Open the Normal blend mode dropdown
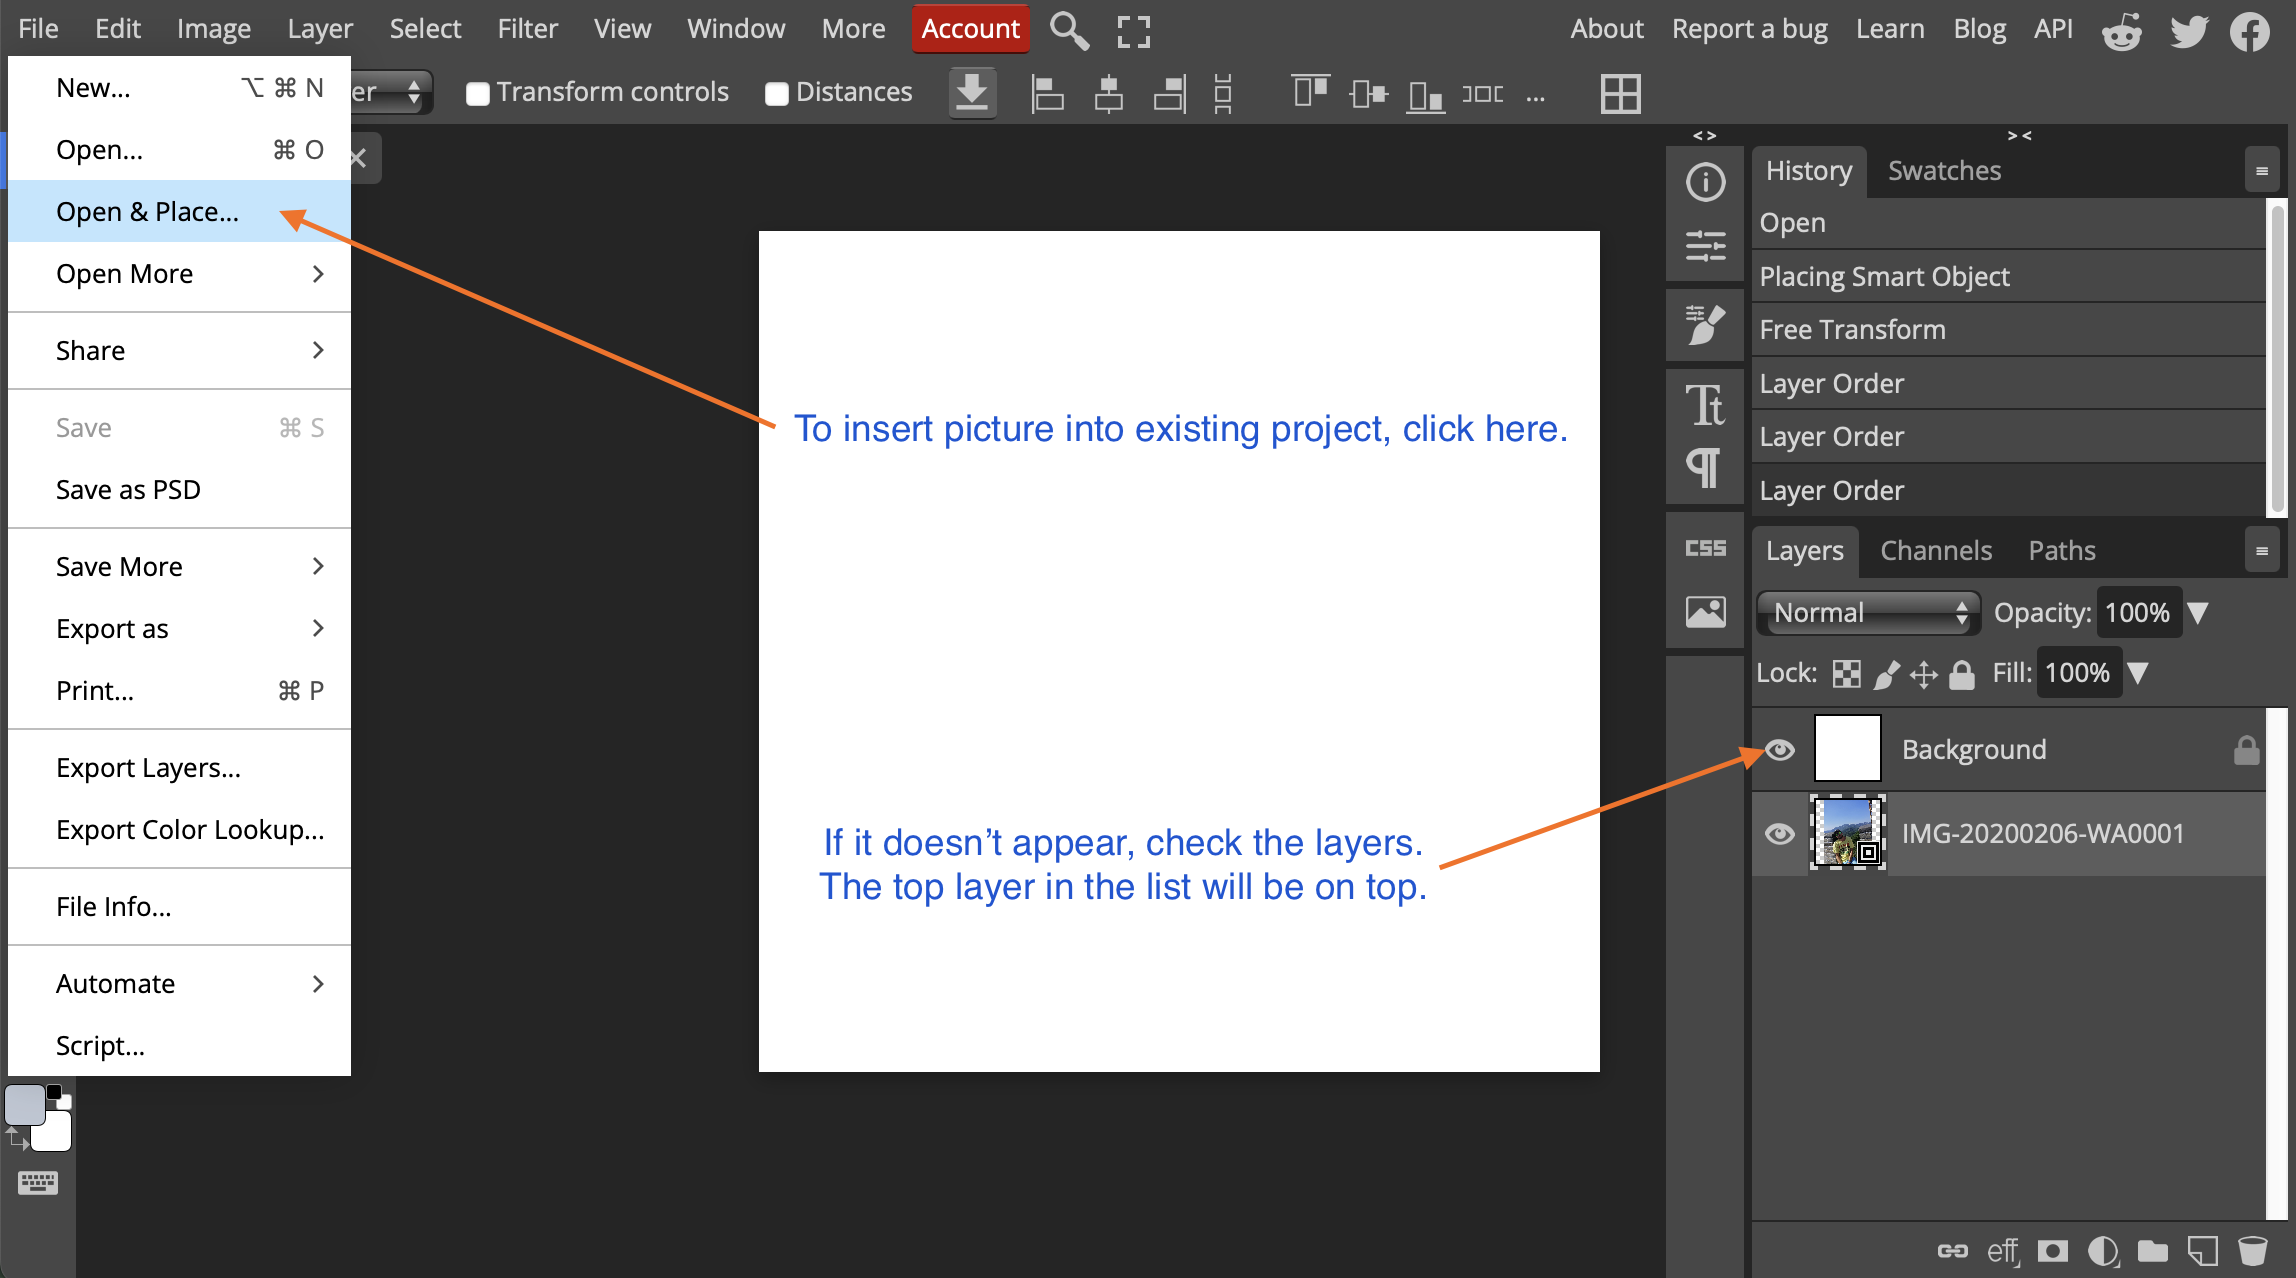Viewport: 2296px width, 1278px height. 1868,612
